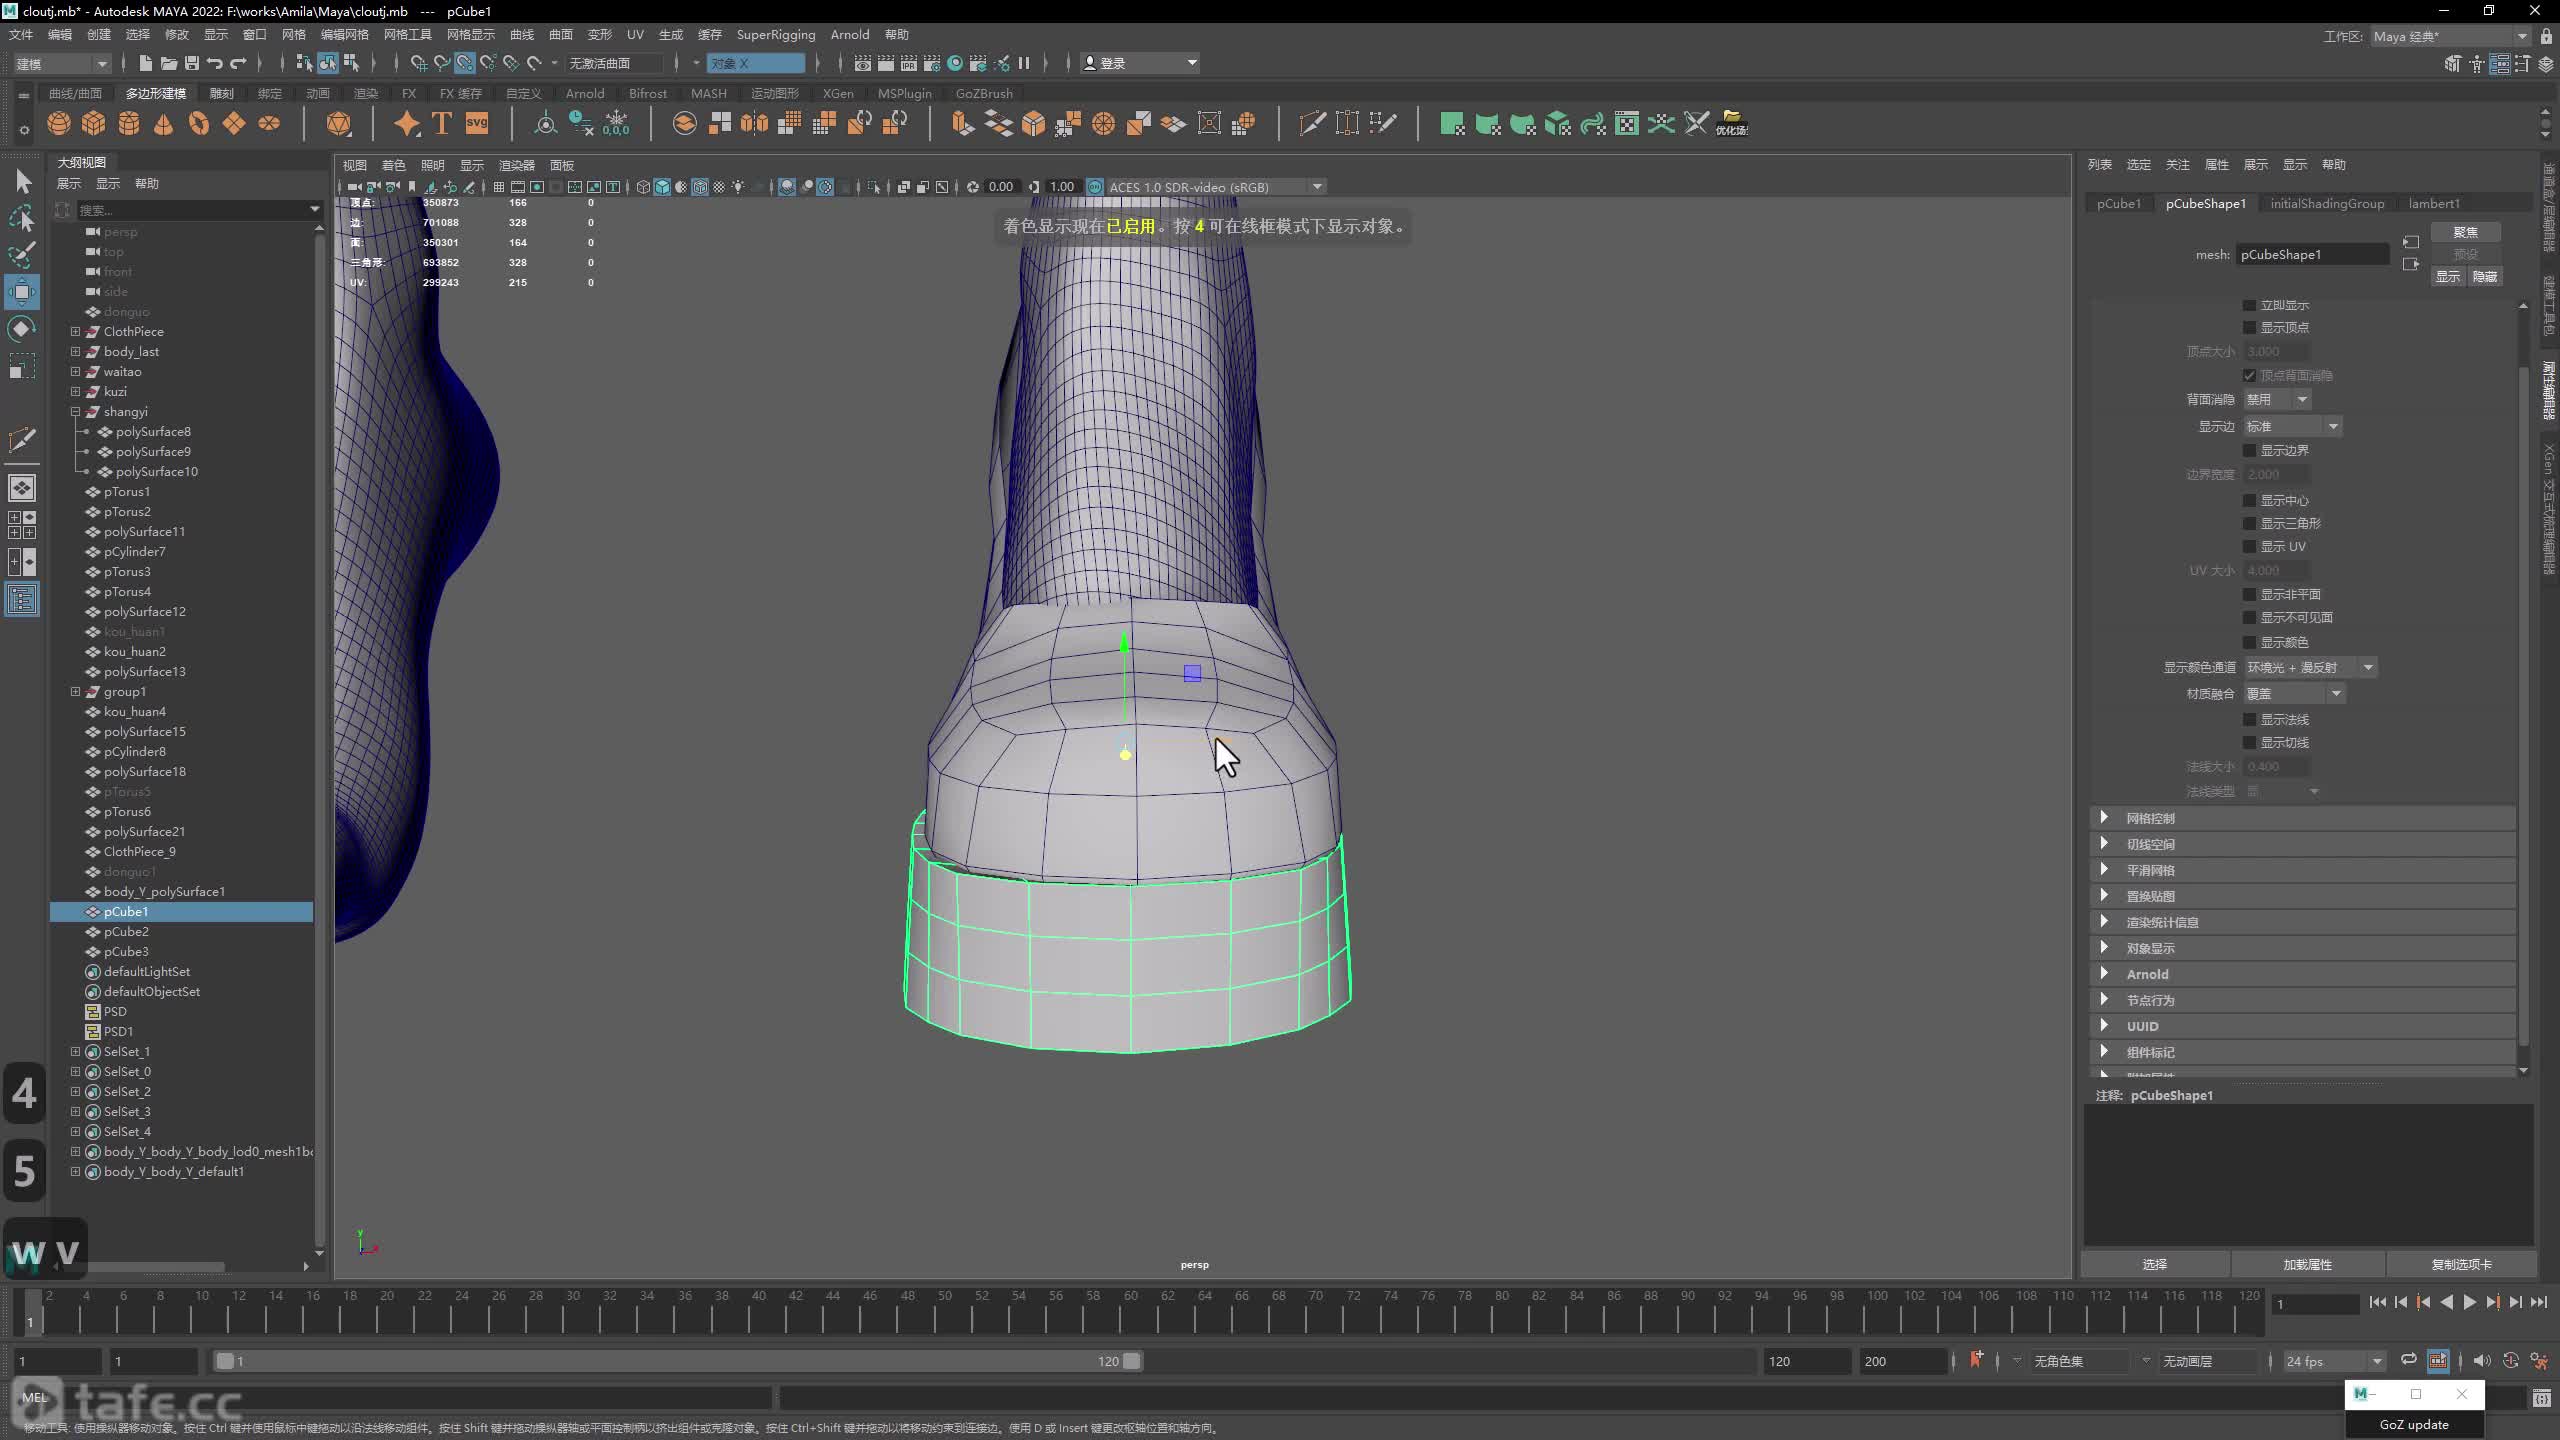Enable the 显示颜色 checkbox
This screenshot has height=1440, width=2560.
pos(2249,642)
